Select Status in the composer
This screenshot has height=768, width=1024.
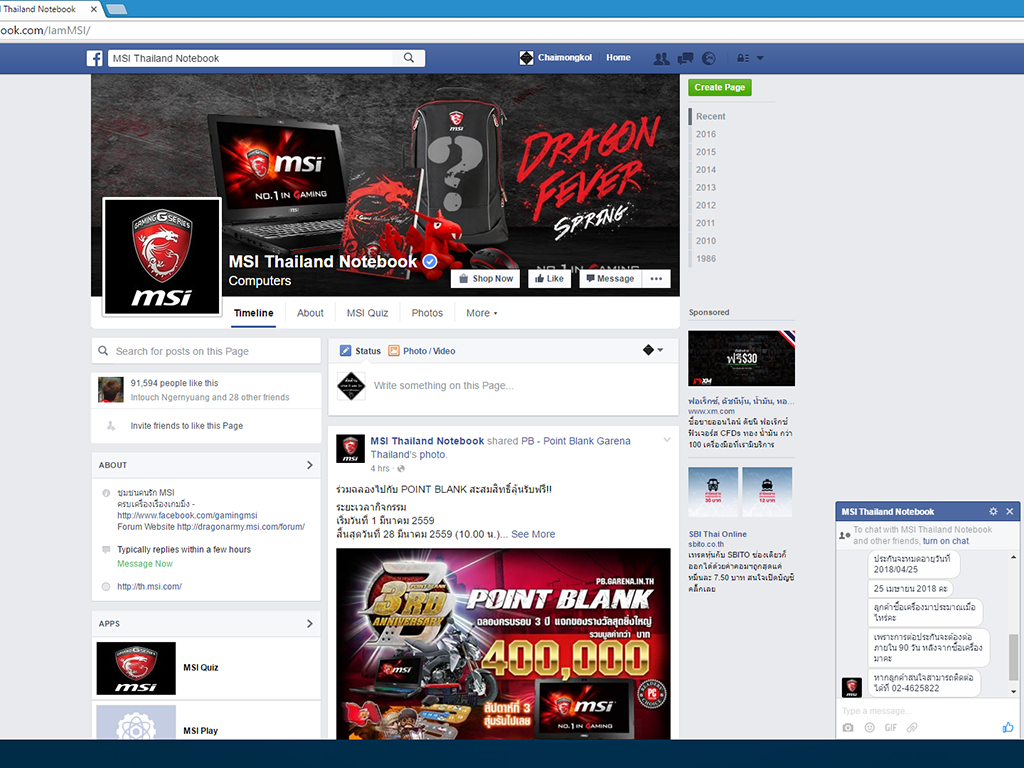click(x=360, y=351)
